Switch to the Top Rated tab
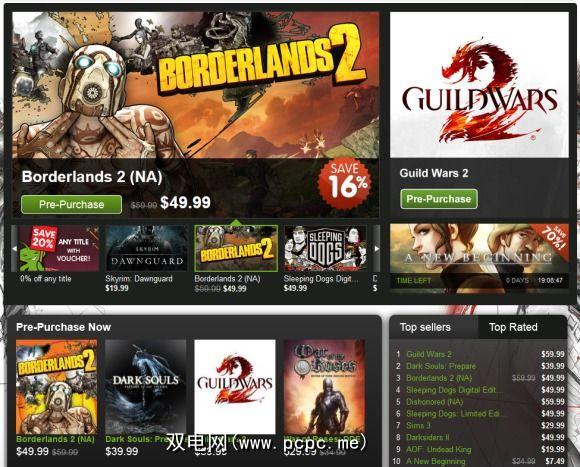The height and width of the screenshot is (467, 580). tap(513, 327)
